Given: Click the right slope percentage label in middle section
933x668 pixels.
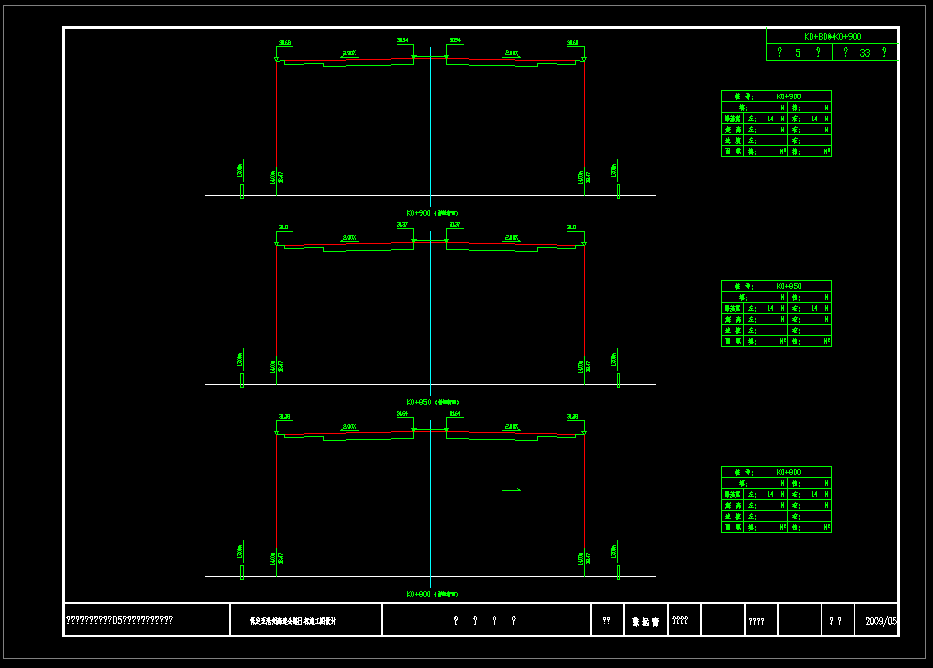Looking at the screenshot, I should 512,238.
